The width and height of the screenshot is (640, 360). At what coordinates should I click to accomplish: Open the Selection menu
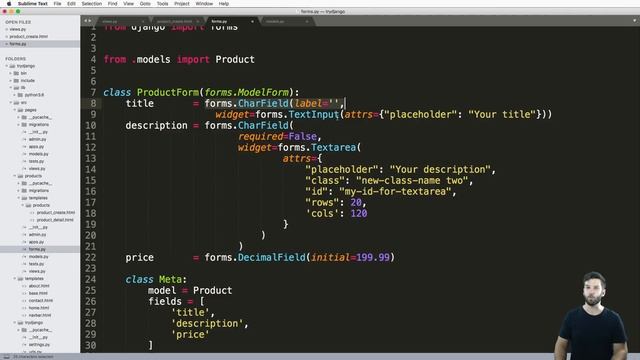point(91,4)
